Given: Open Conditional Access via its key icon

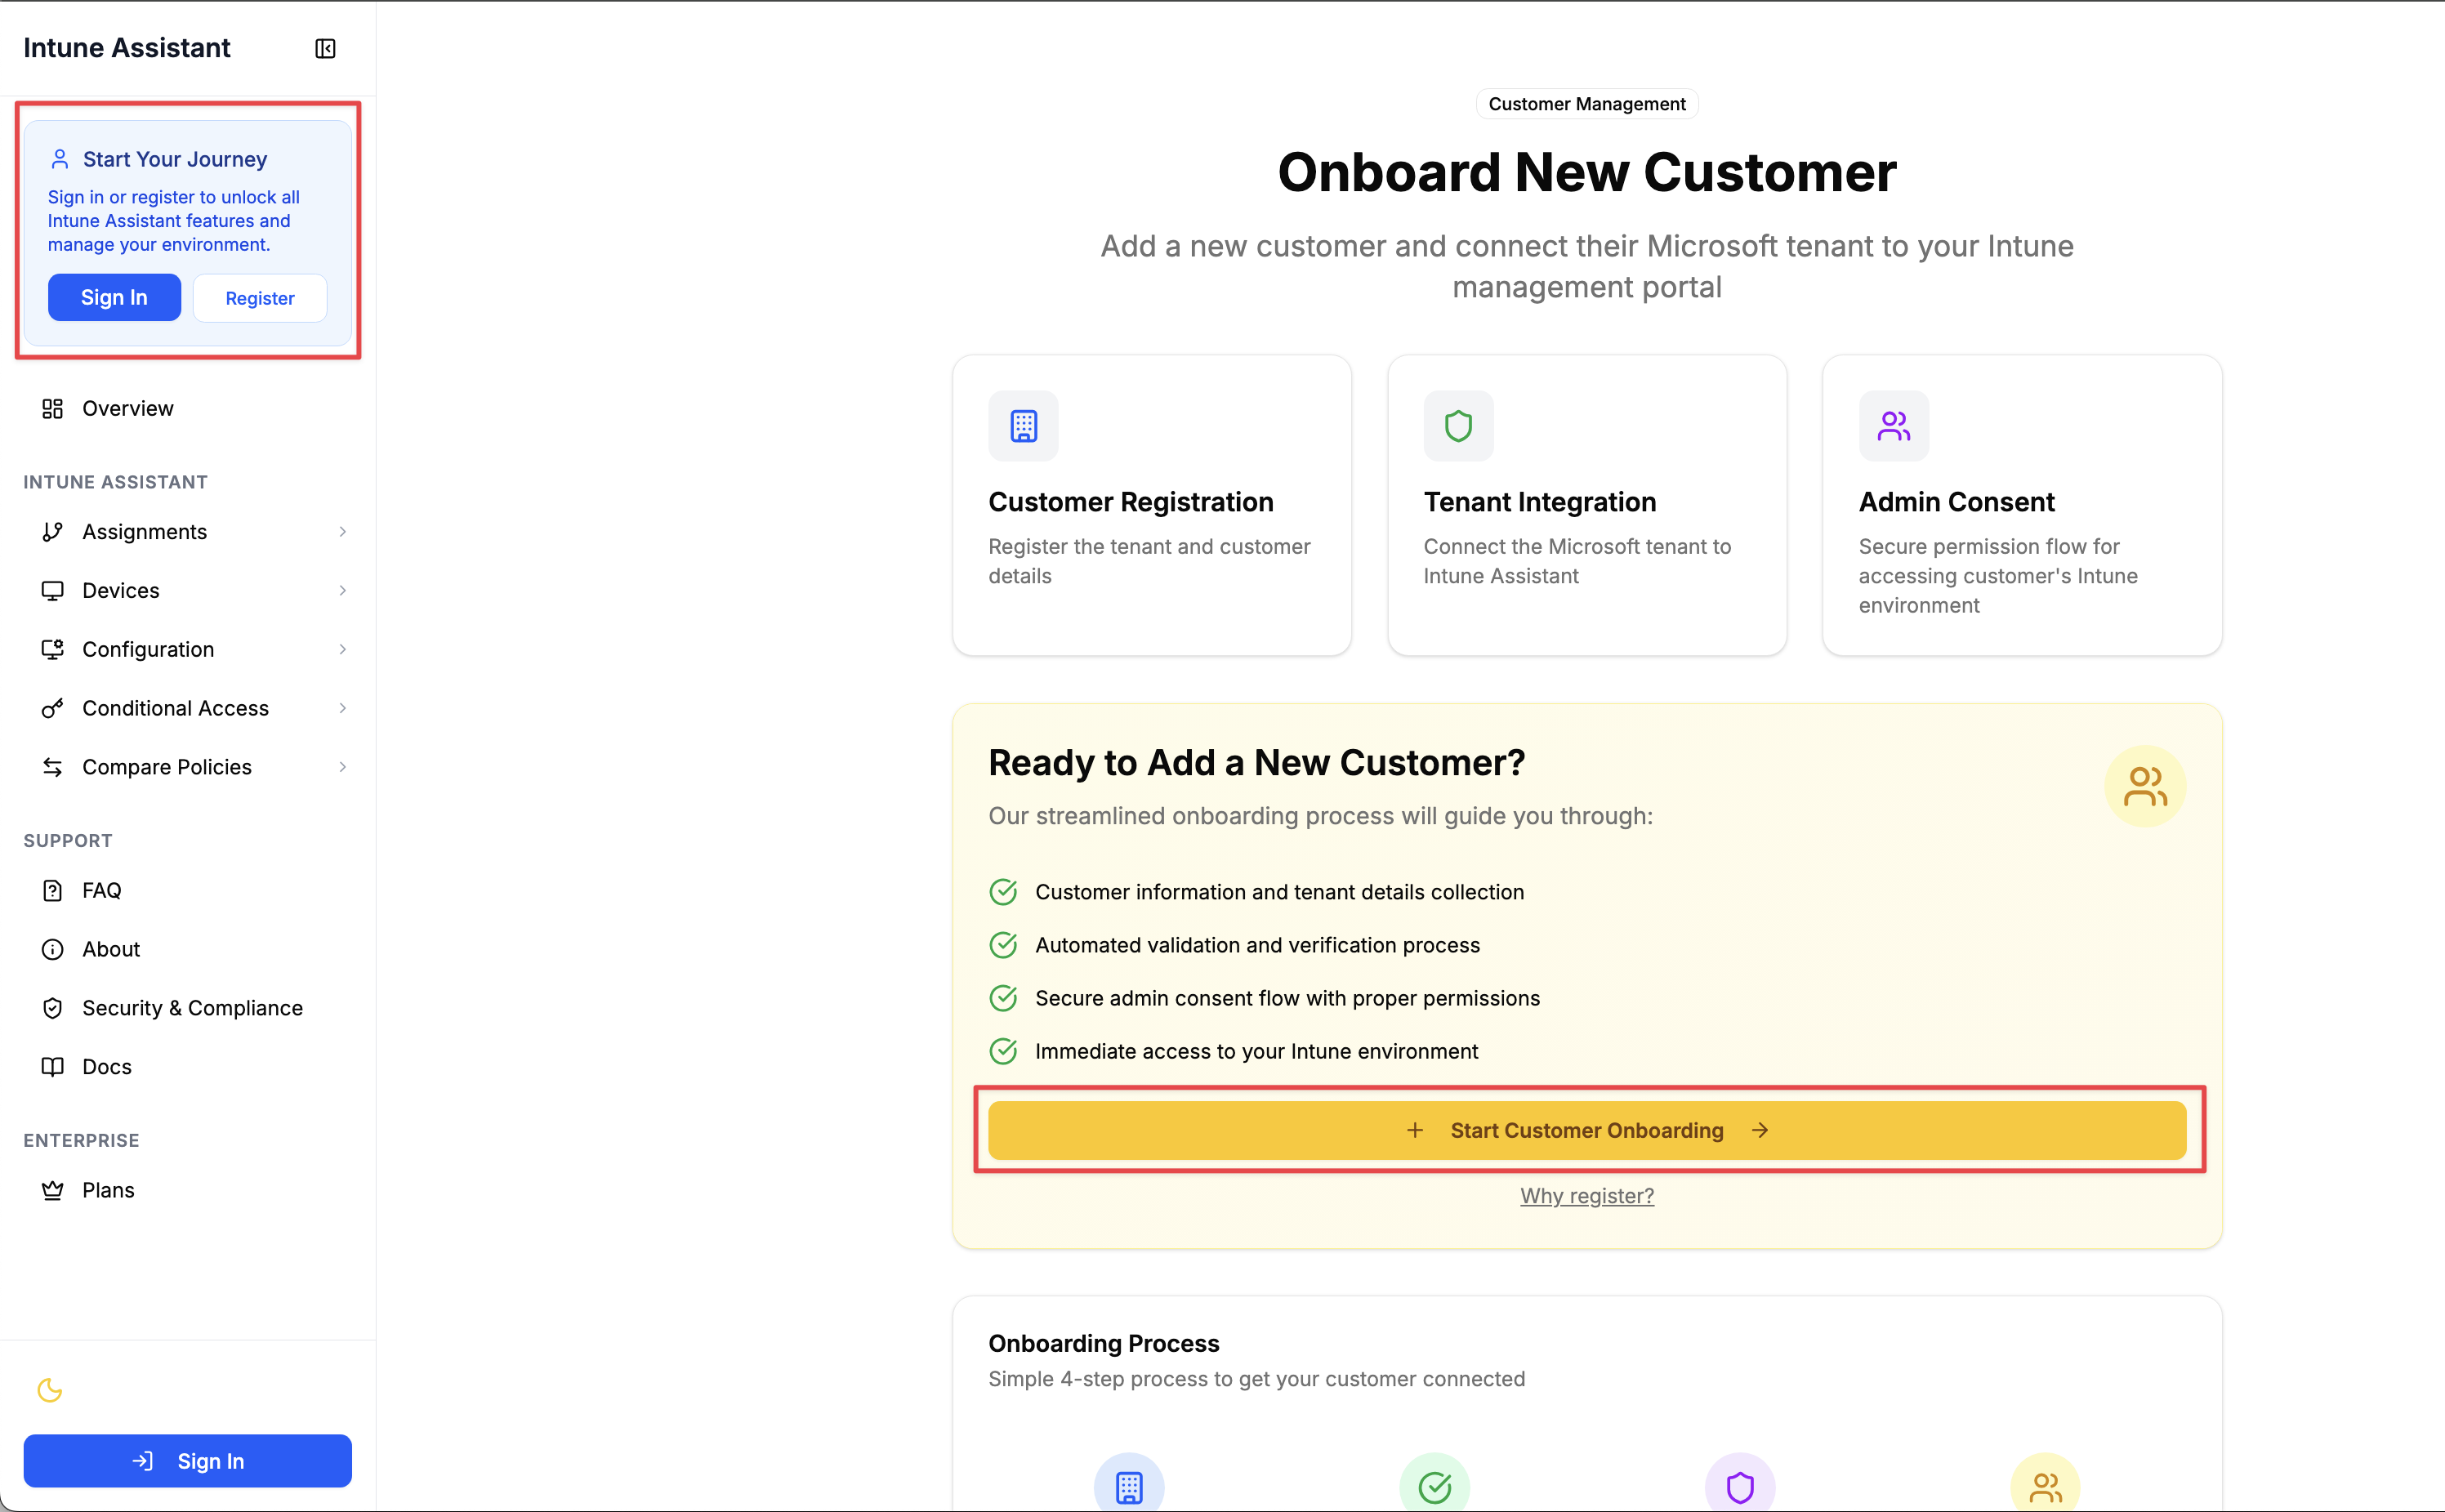Looking at the screenshot, I should [53, 708].
